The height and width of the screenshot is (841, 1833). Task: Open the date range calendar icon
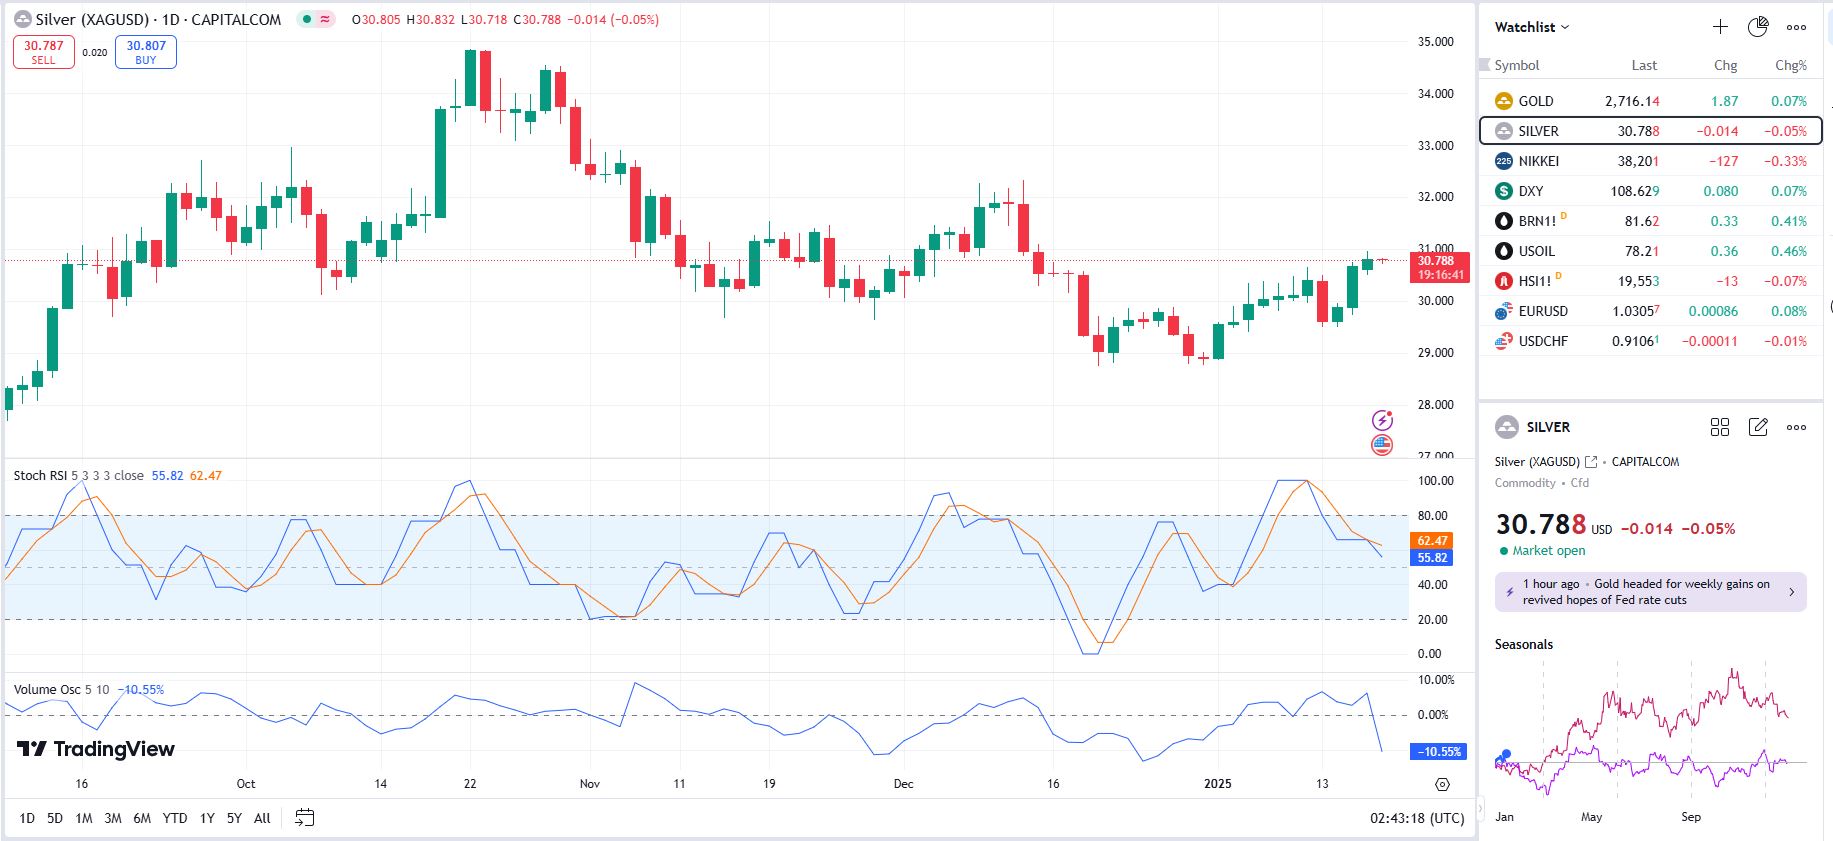pyautogui.click(x=305, y=818)
